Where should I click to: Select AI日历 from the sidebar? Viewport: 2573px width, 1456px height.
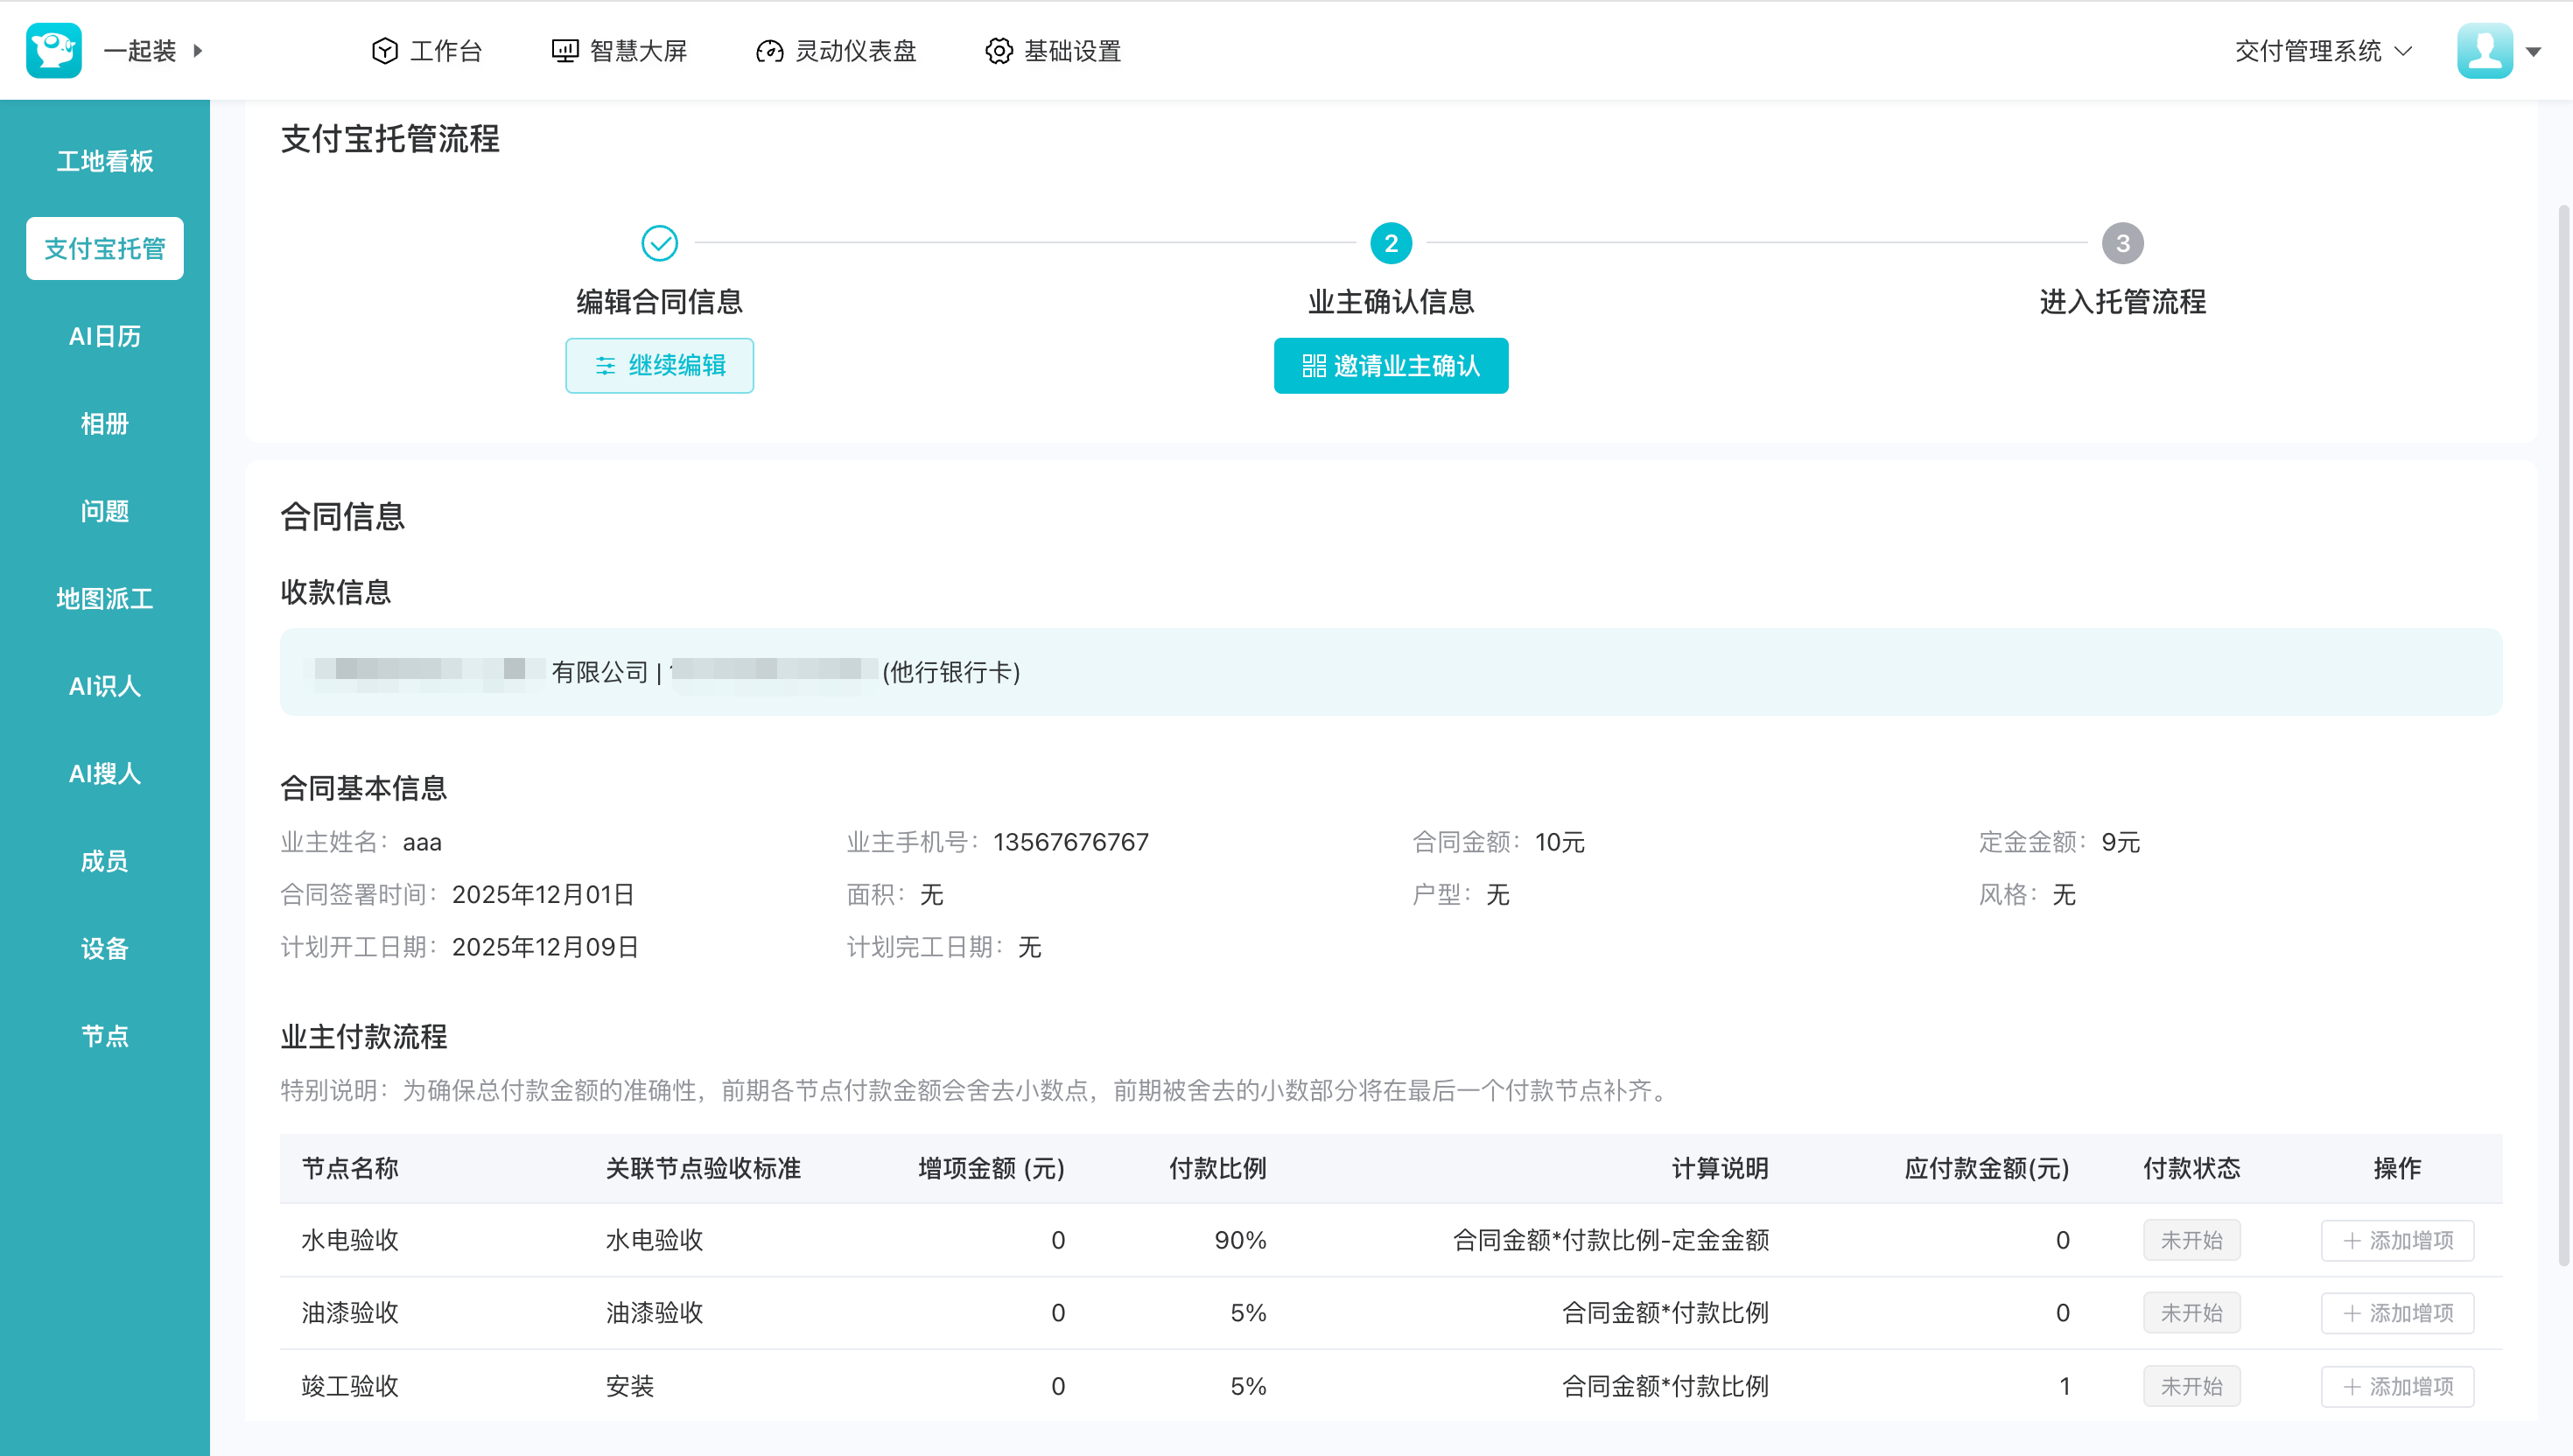[x=105, y=336]
